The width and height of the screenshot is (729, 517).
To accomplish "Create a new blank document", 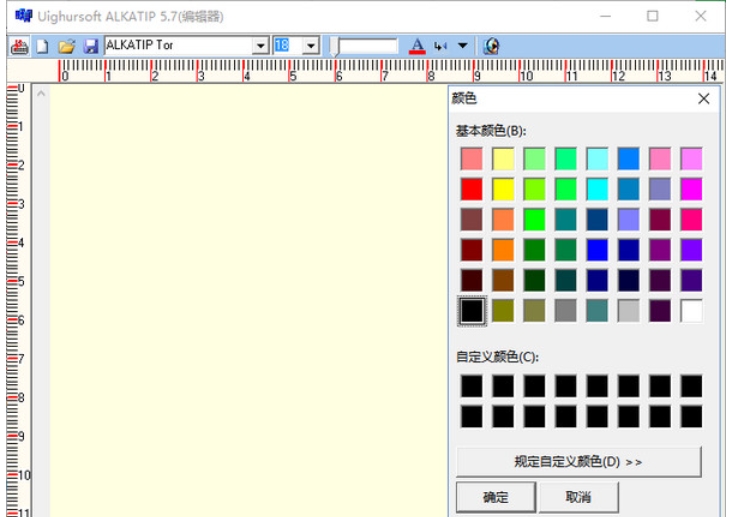I will (x=42, y=46).
